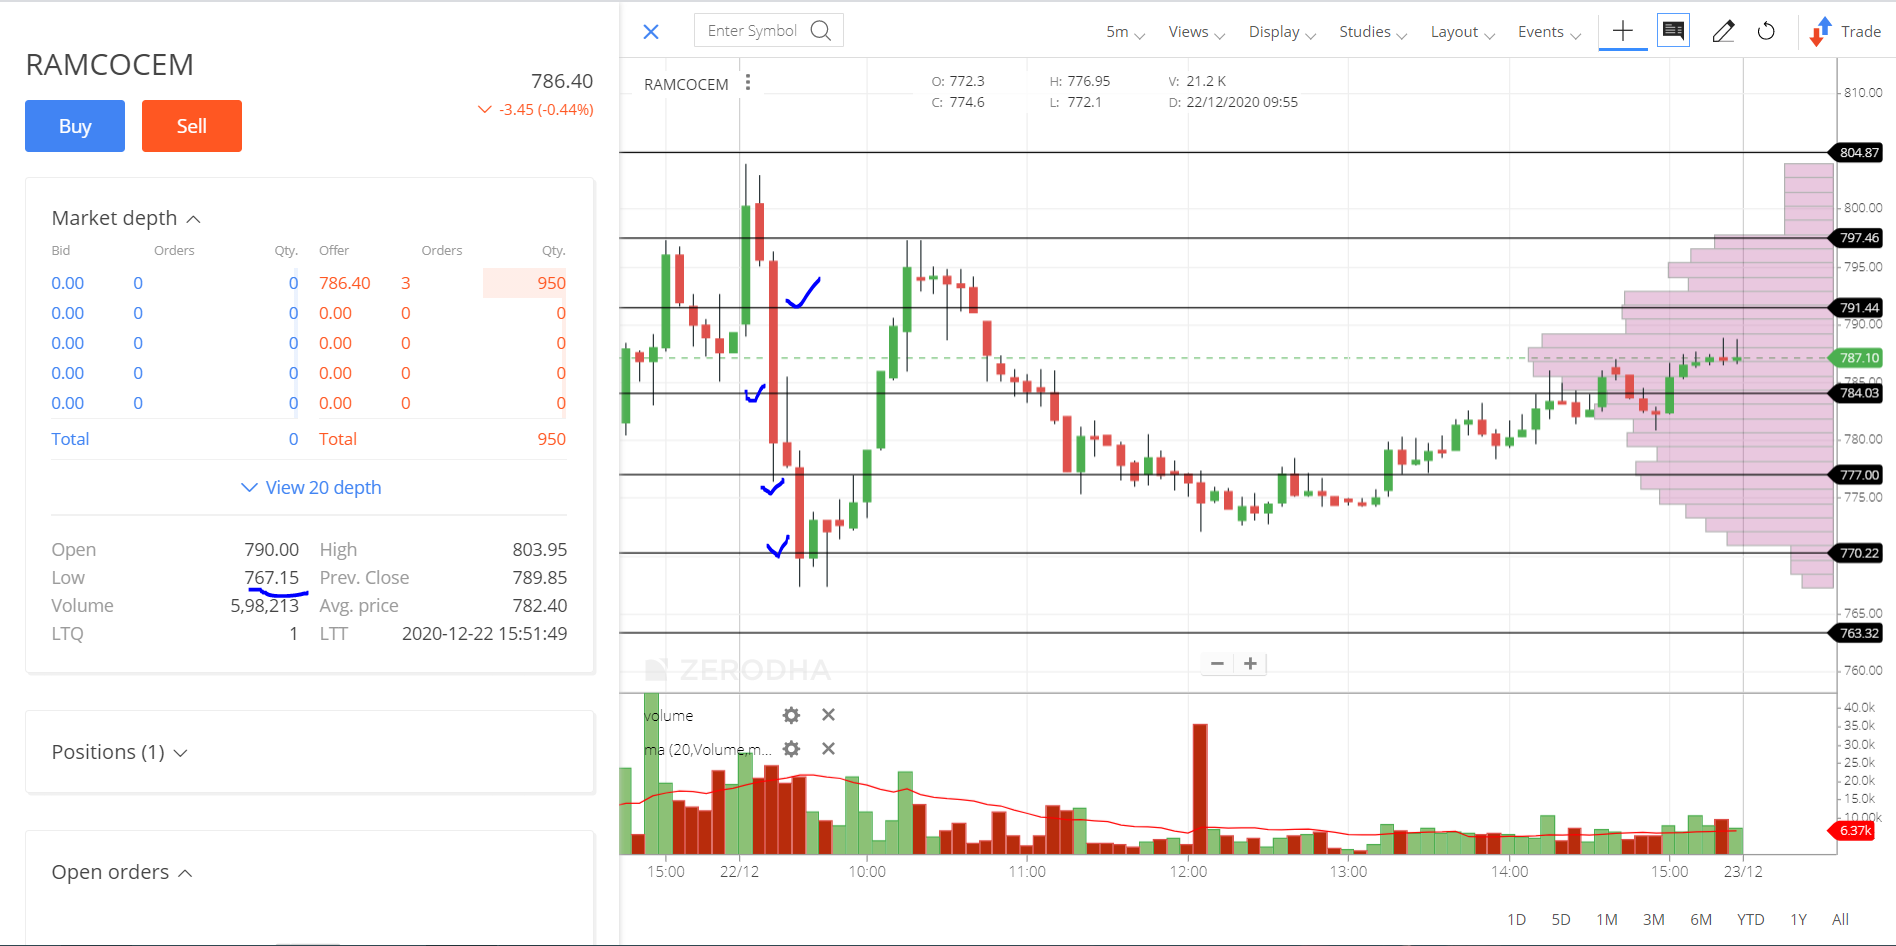Open Trade from the chart toolbar
The image size is (1896, 946).
1846,32
